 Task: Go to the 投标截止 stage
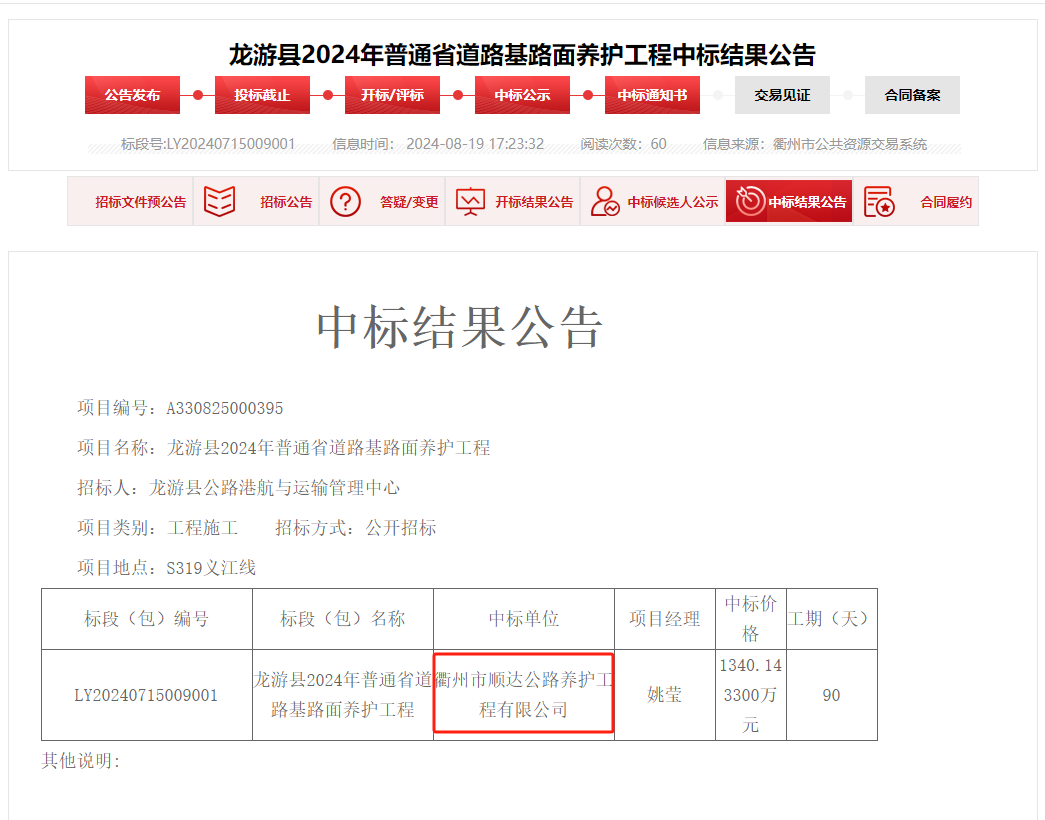262,95
